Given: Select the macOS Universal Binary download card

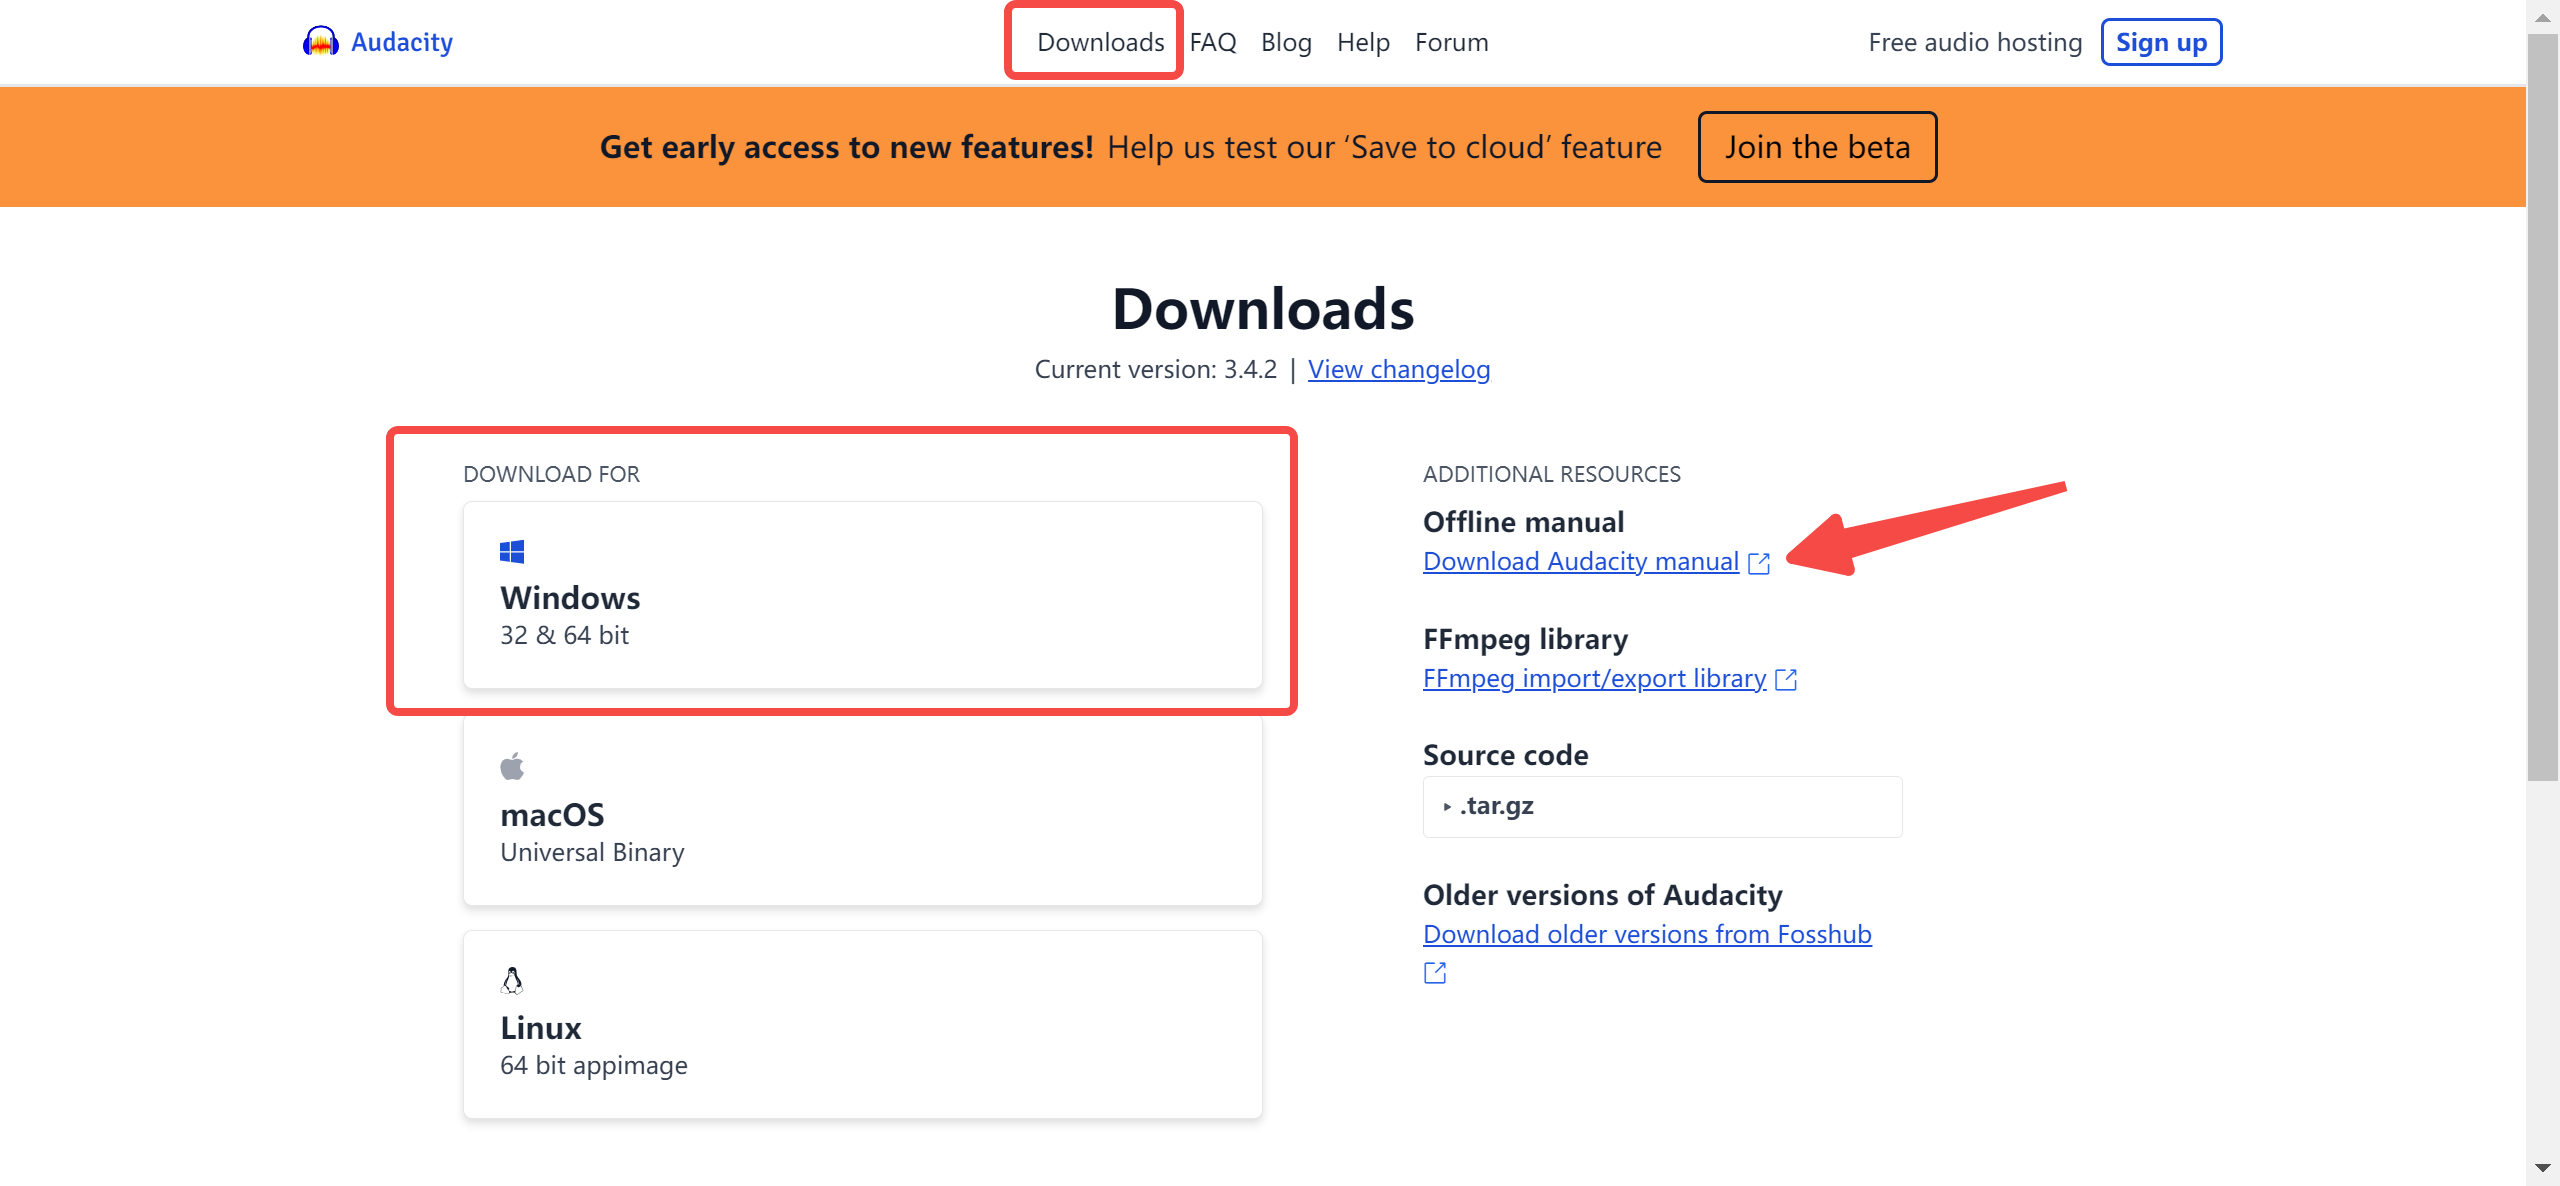Looking at the screenshot, I should pyautogui.click(x=861, y=810).
